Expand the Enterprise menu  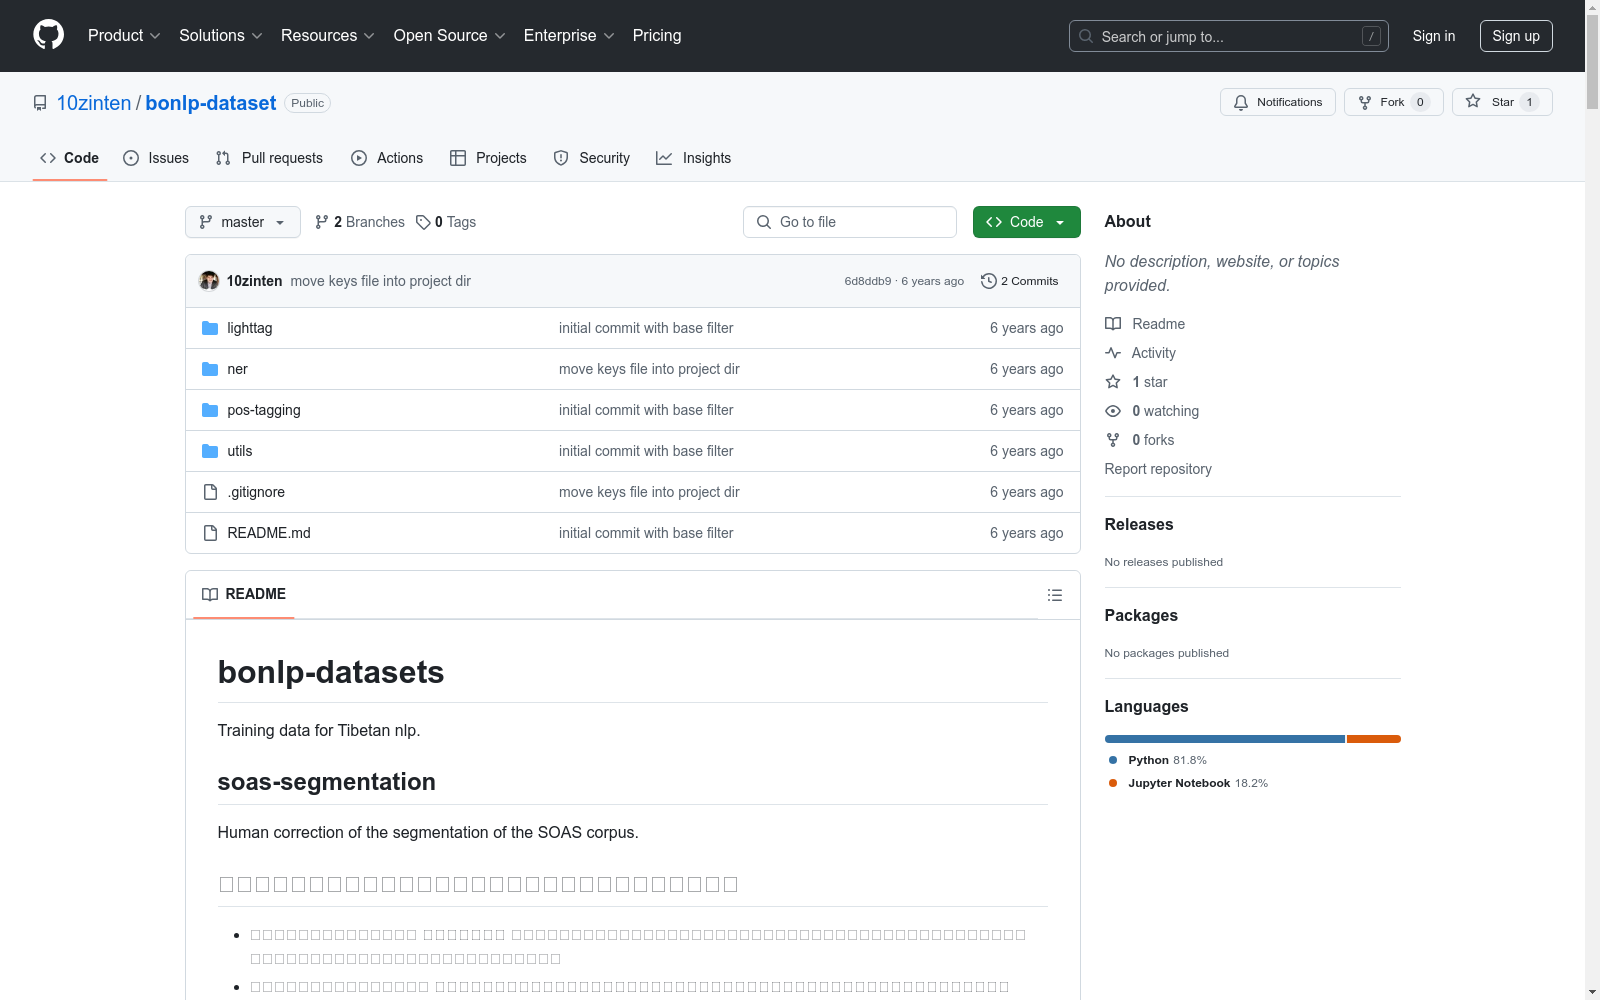click(x=569, y=35)
